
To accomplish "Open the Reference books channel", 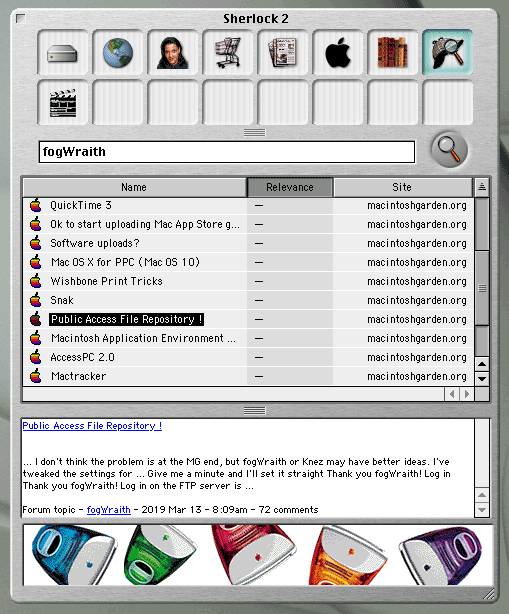I will coord(392,52).
